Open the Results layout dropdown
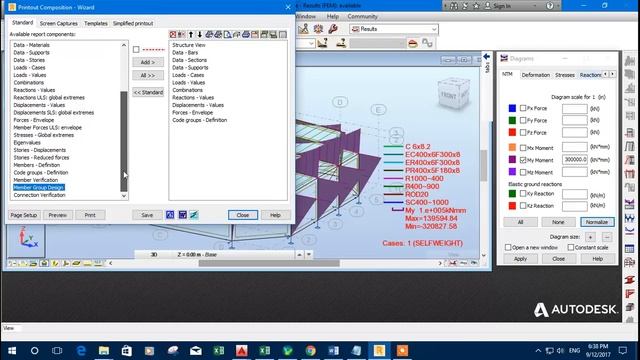640x360 pixels. (x=434, y=29)
